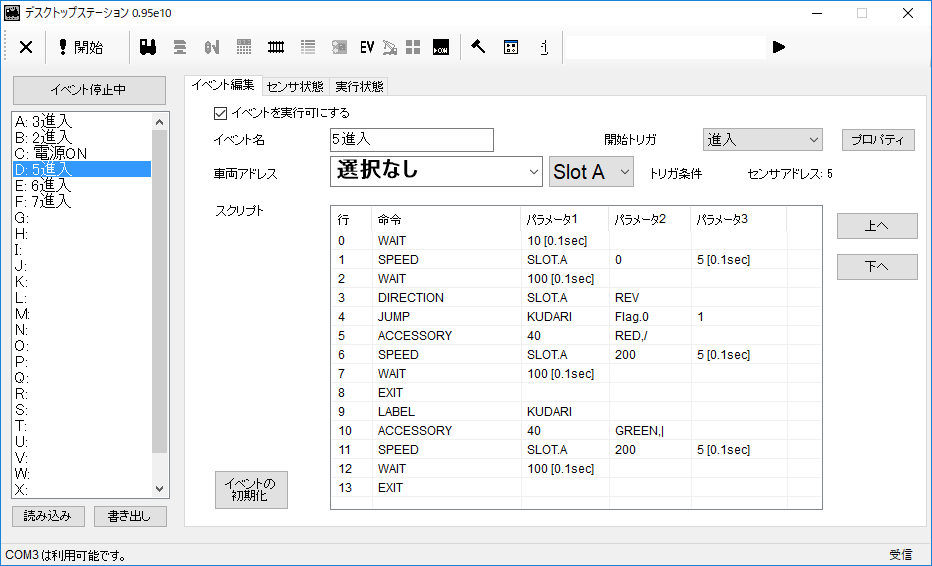Select empty event slot 'G:' in list

(x=82, y=218)
